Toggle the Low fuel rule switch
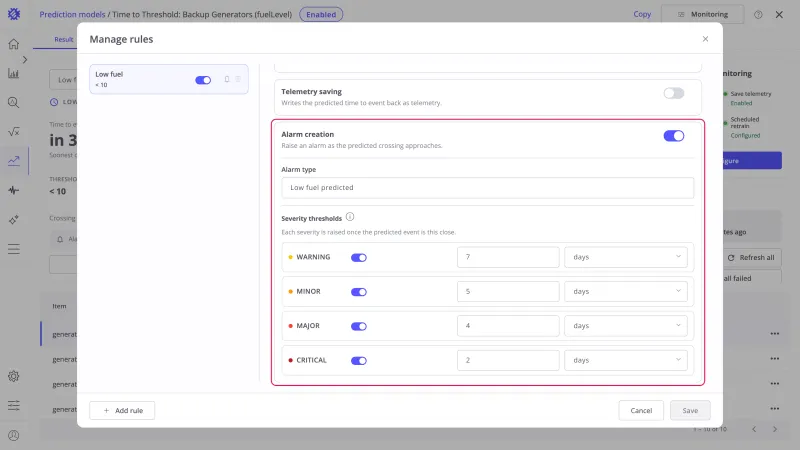The width and height of the screenshot is (800, 450). pyautogui.click(x=203, y=80)
